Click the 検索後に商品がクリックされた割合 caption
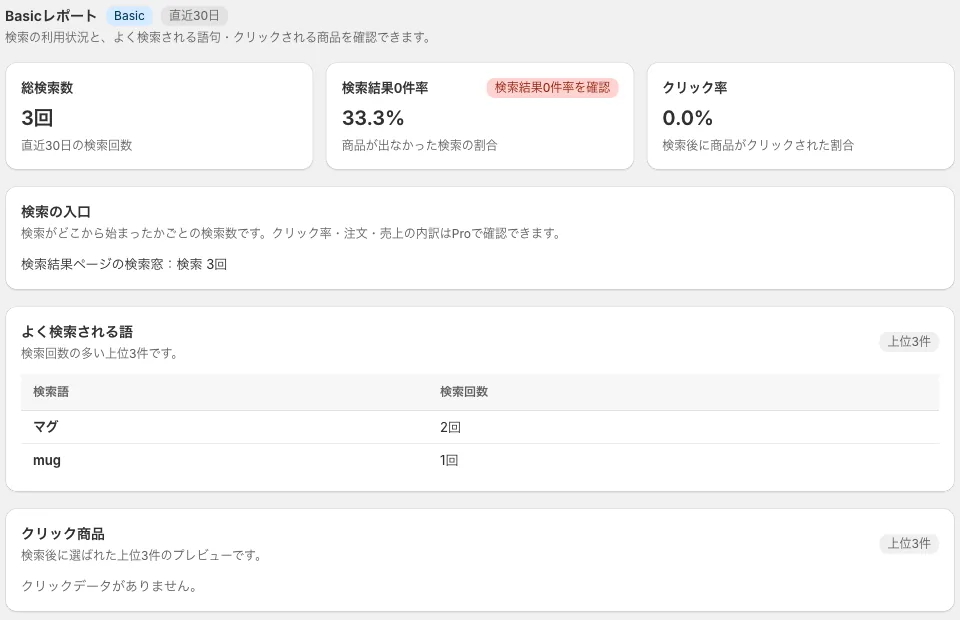Viewport: 960px width, 620px height. point(758,145)
